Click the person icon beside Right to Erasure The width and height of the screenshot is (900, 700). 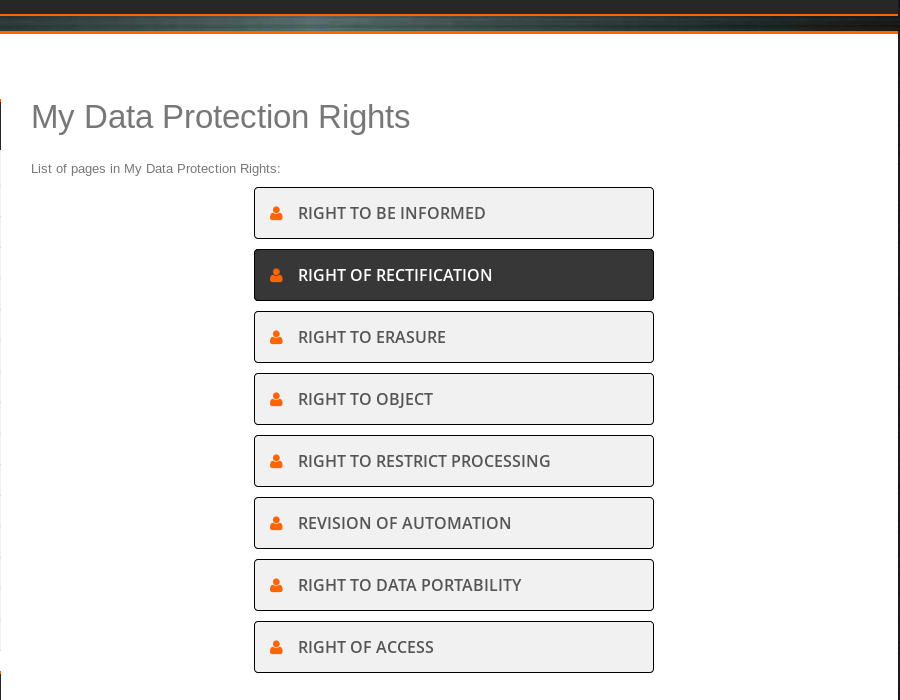coord(276,337)
